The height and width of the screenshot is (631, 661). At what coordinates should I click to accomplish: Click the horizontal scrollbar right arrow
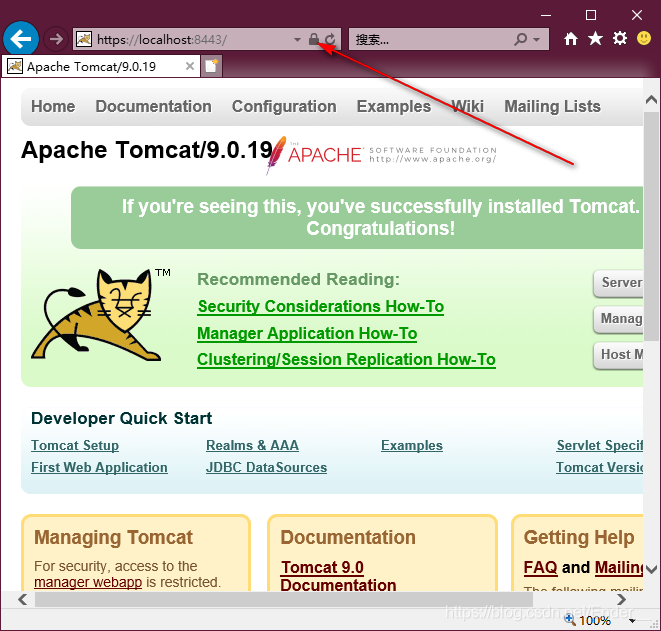click(x=621, y=599)
